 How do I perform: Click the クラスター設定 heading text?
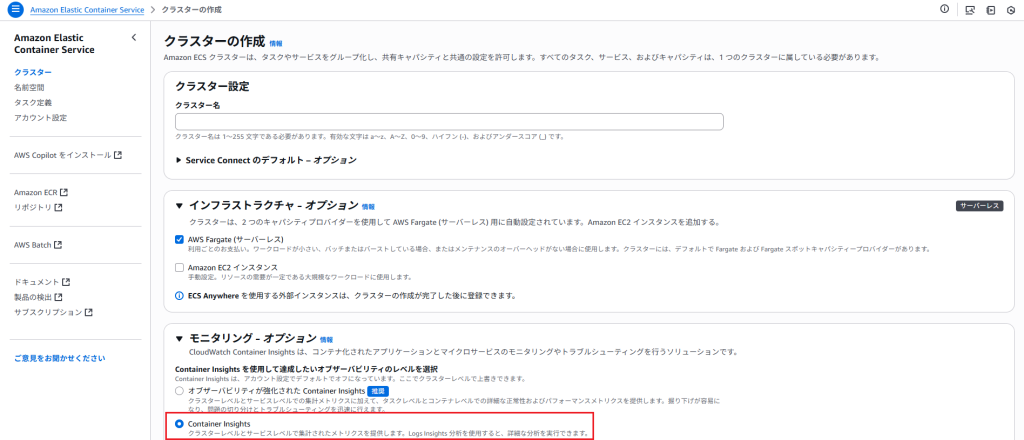click(212, 86)
